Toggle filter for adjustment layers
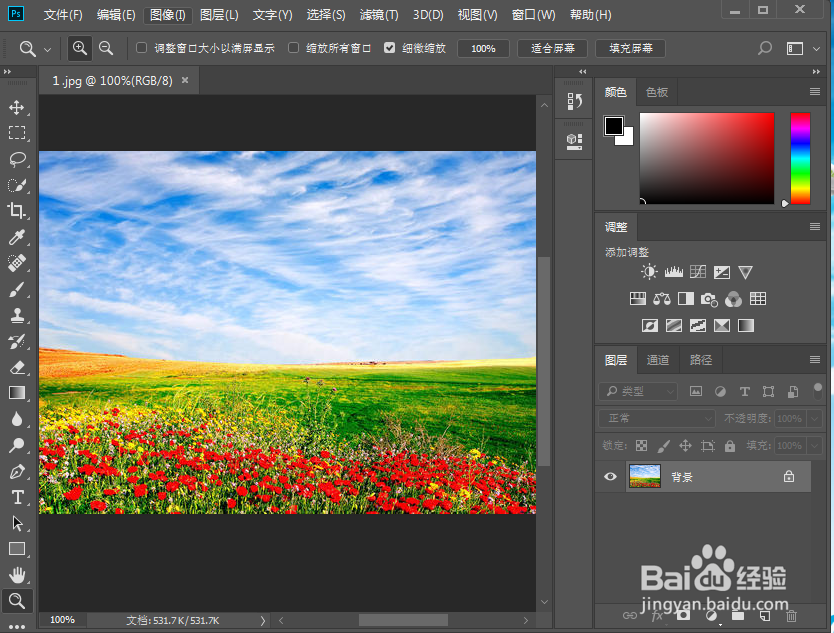The image size is (834, 633). [720, 392]
